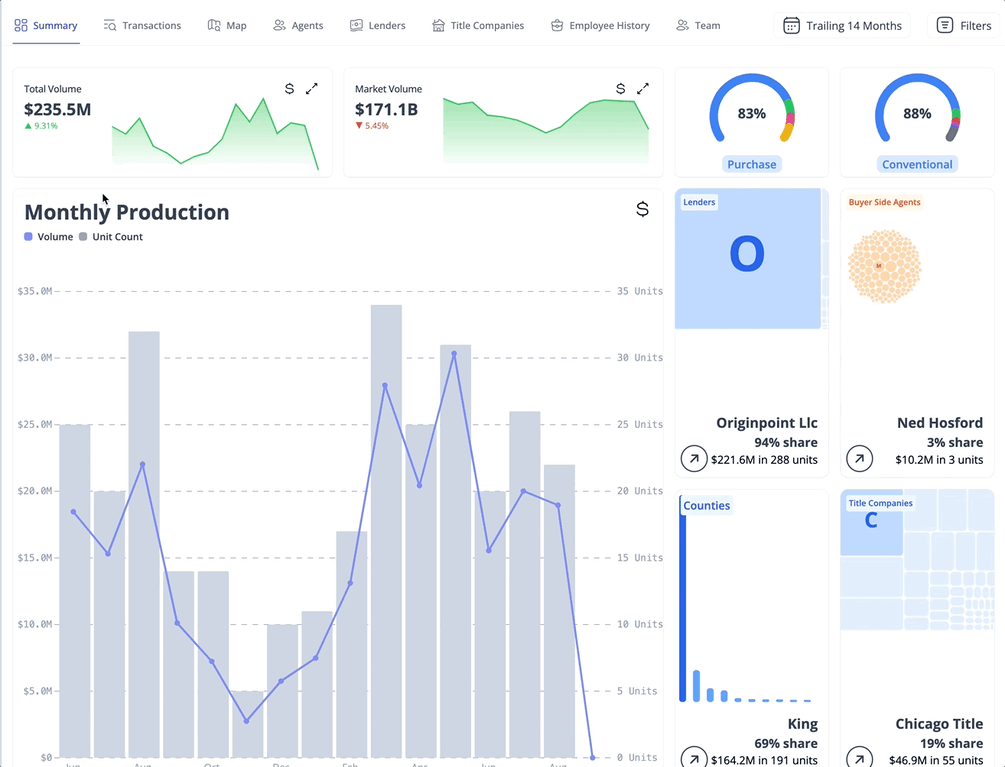1005x767 pixels.
Task: Open Chicago Title details via circled arrow icon
Action: (859, 759)
